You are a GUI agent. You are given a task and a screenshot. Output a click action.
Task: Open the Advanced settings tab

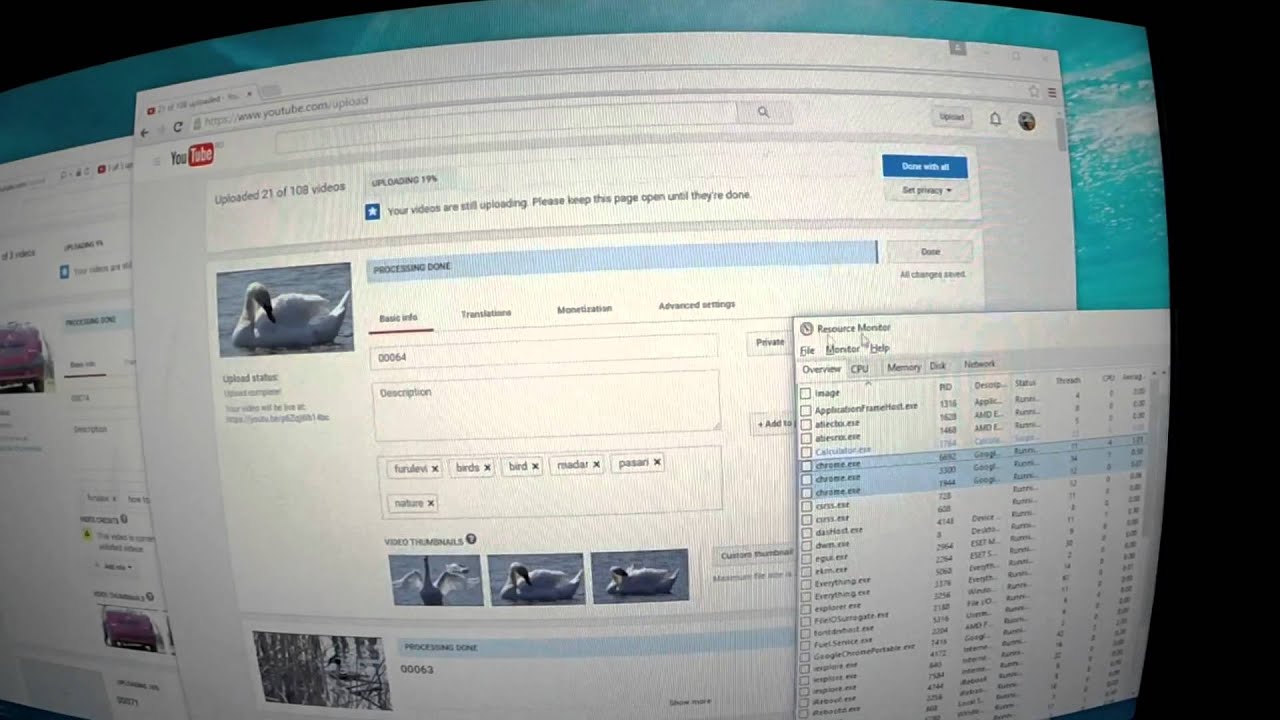(697, 305)
